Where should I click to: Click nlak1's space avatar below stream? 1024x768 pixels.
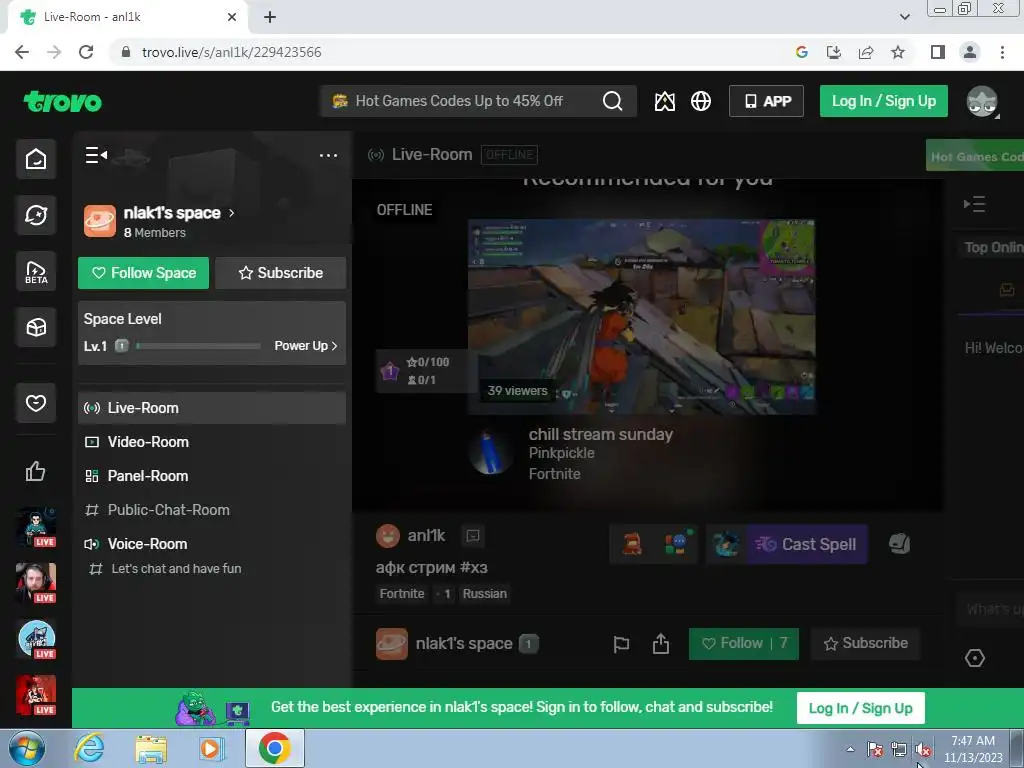coord(391,644)
